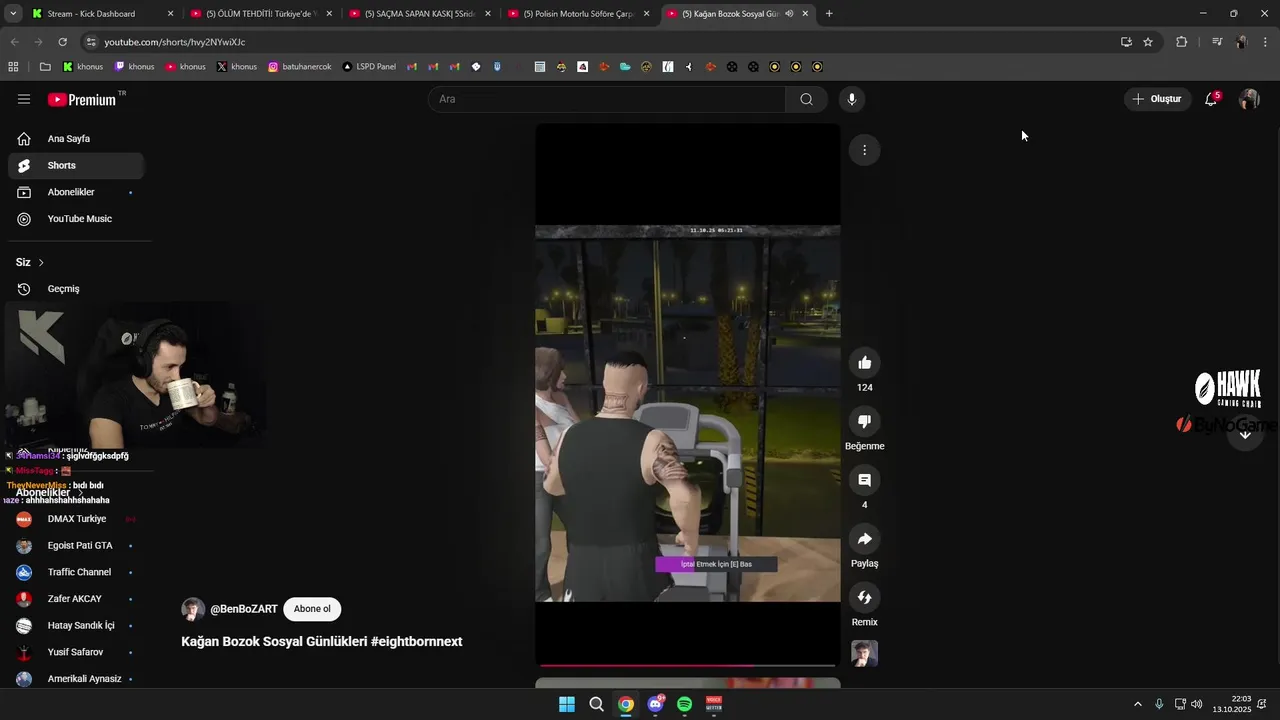Open Abonelikler in sidebar
The height and width of the screenshot is (720, 1280).
(76, 192)
